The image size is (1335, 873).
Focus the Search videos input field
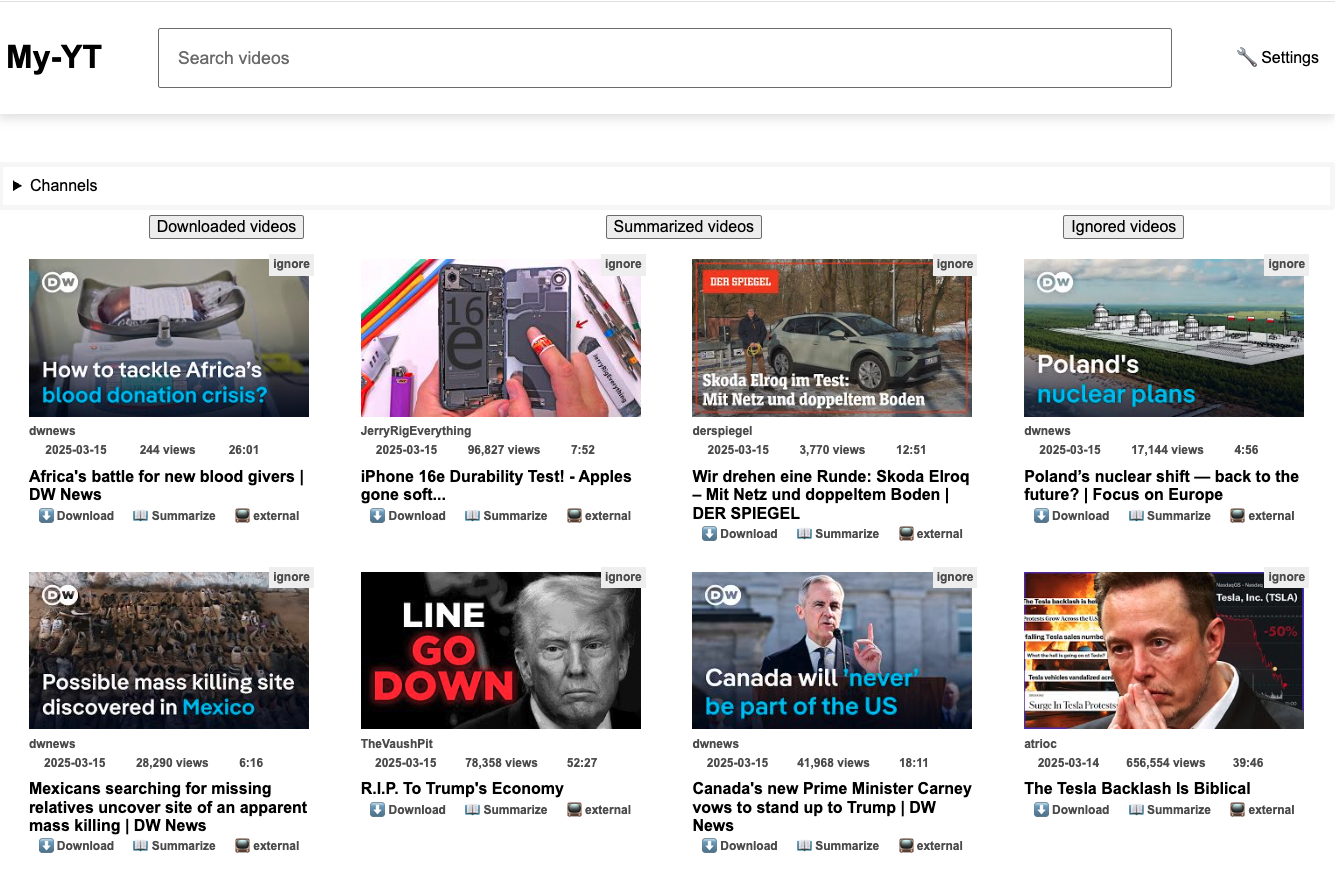tap(665, 58)
